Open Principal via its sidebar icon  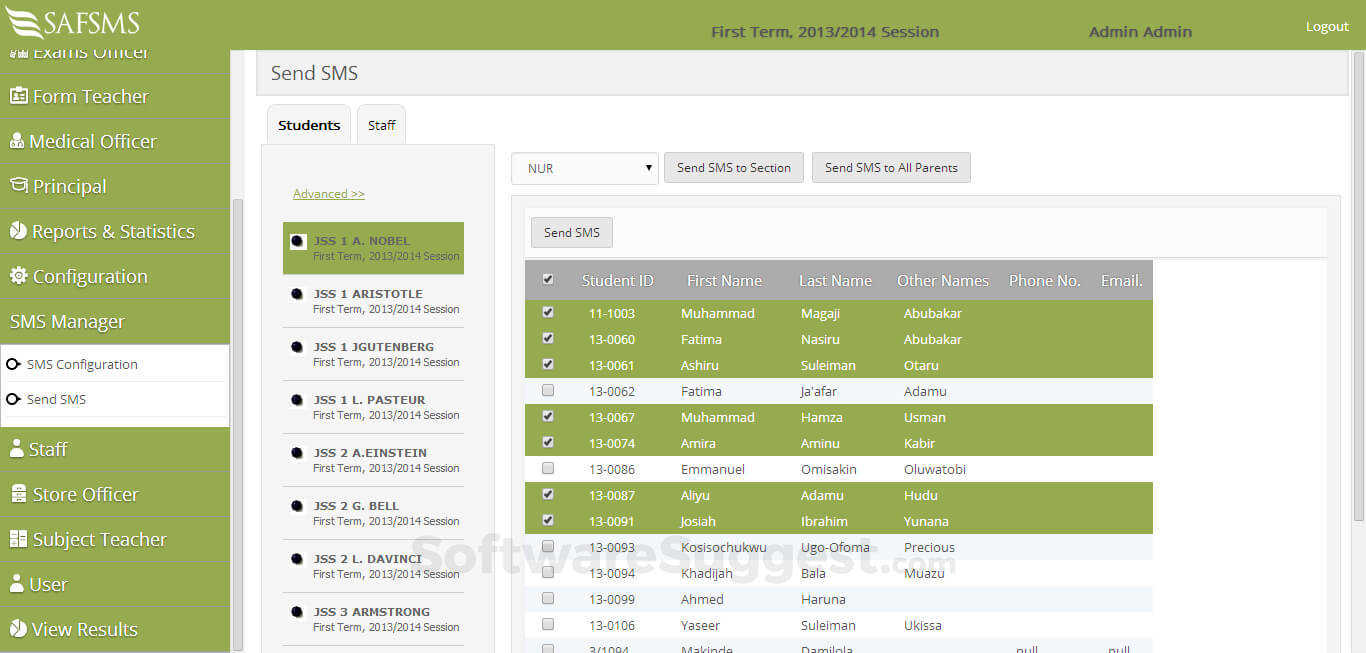[19, 186]
